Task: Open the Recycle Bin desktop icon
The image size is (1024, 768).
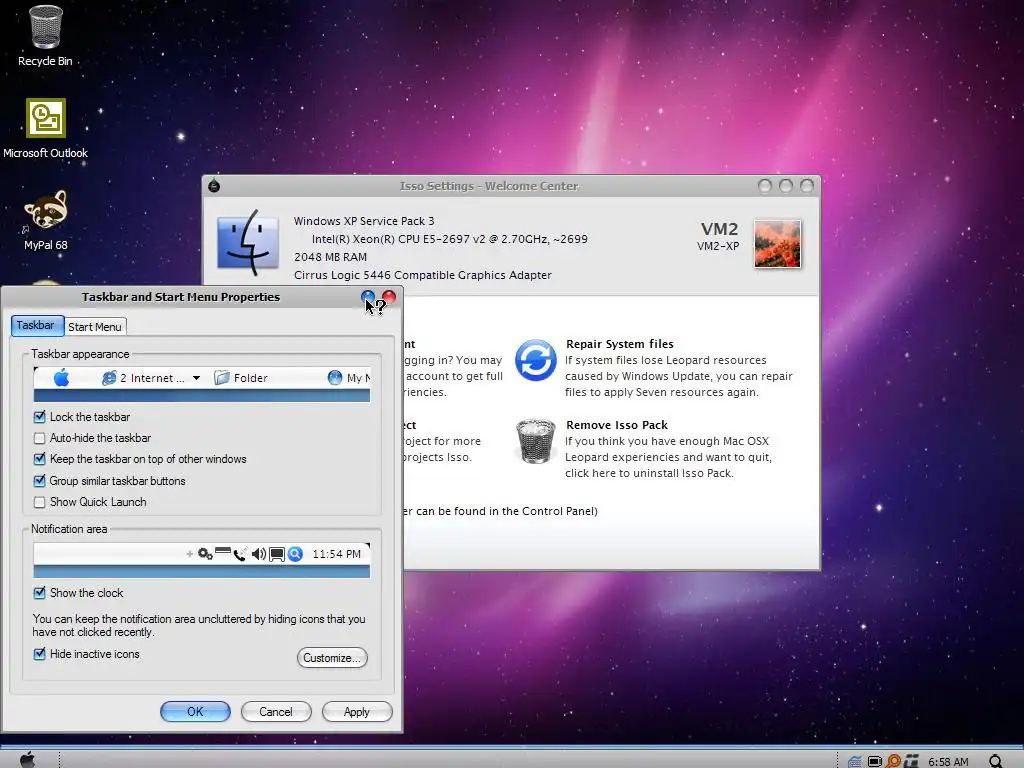Action: pyautogui.click(x=45, y=36)
